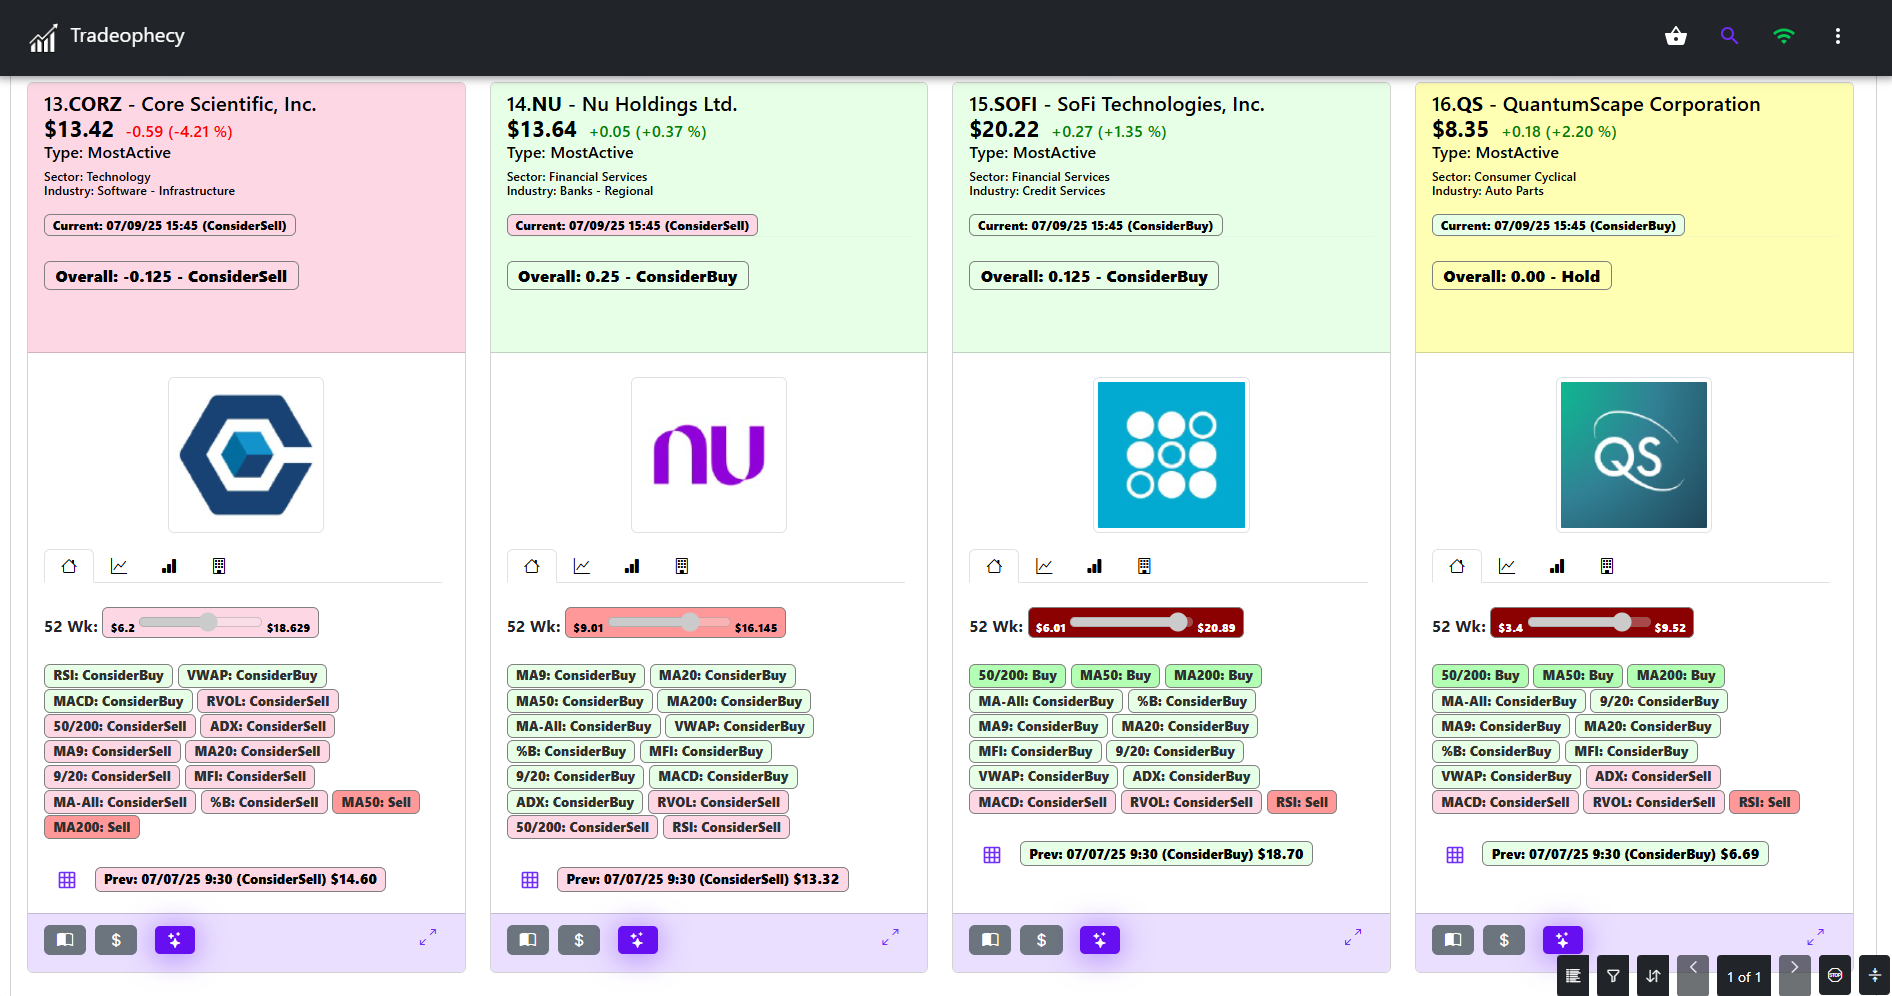Switch to QS bar chart tab

click(1557, 566)
